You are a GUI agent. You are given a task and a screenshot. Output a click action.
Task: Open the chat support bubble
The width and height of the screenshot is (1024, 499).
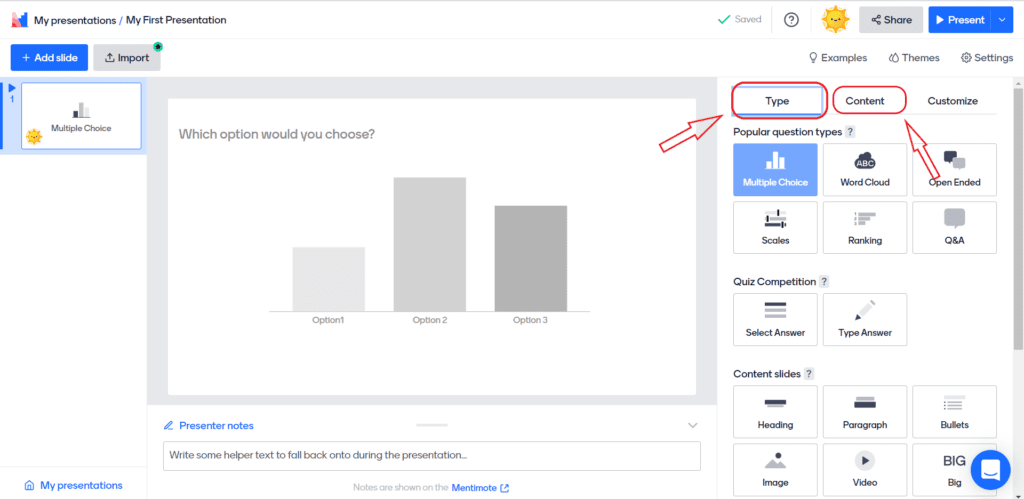click(x=989, y=469)
